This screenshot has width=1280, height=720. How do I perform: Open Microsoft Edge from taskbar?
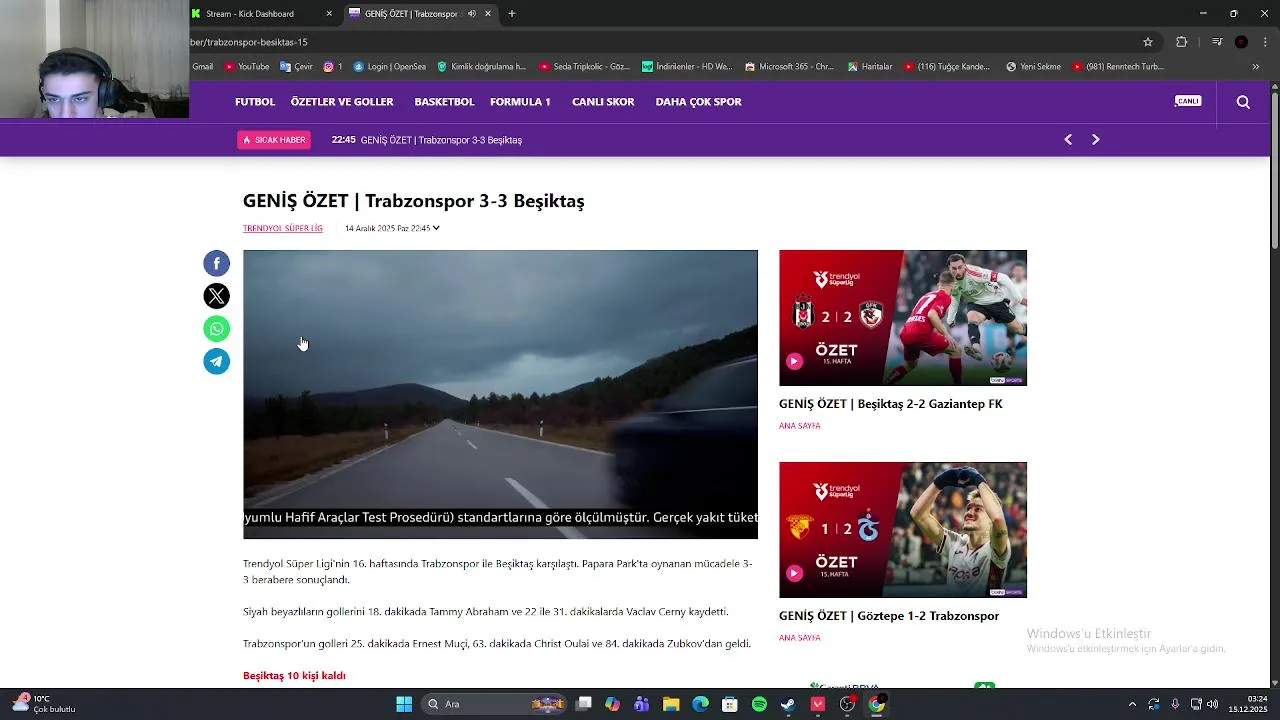tap(700, 704)
